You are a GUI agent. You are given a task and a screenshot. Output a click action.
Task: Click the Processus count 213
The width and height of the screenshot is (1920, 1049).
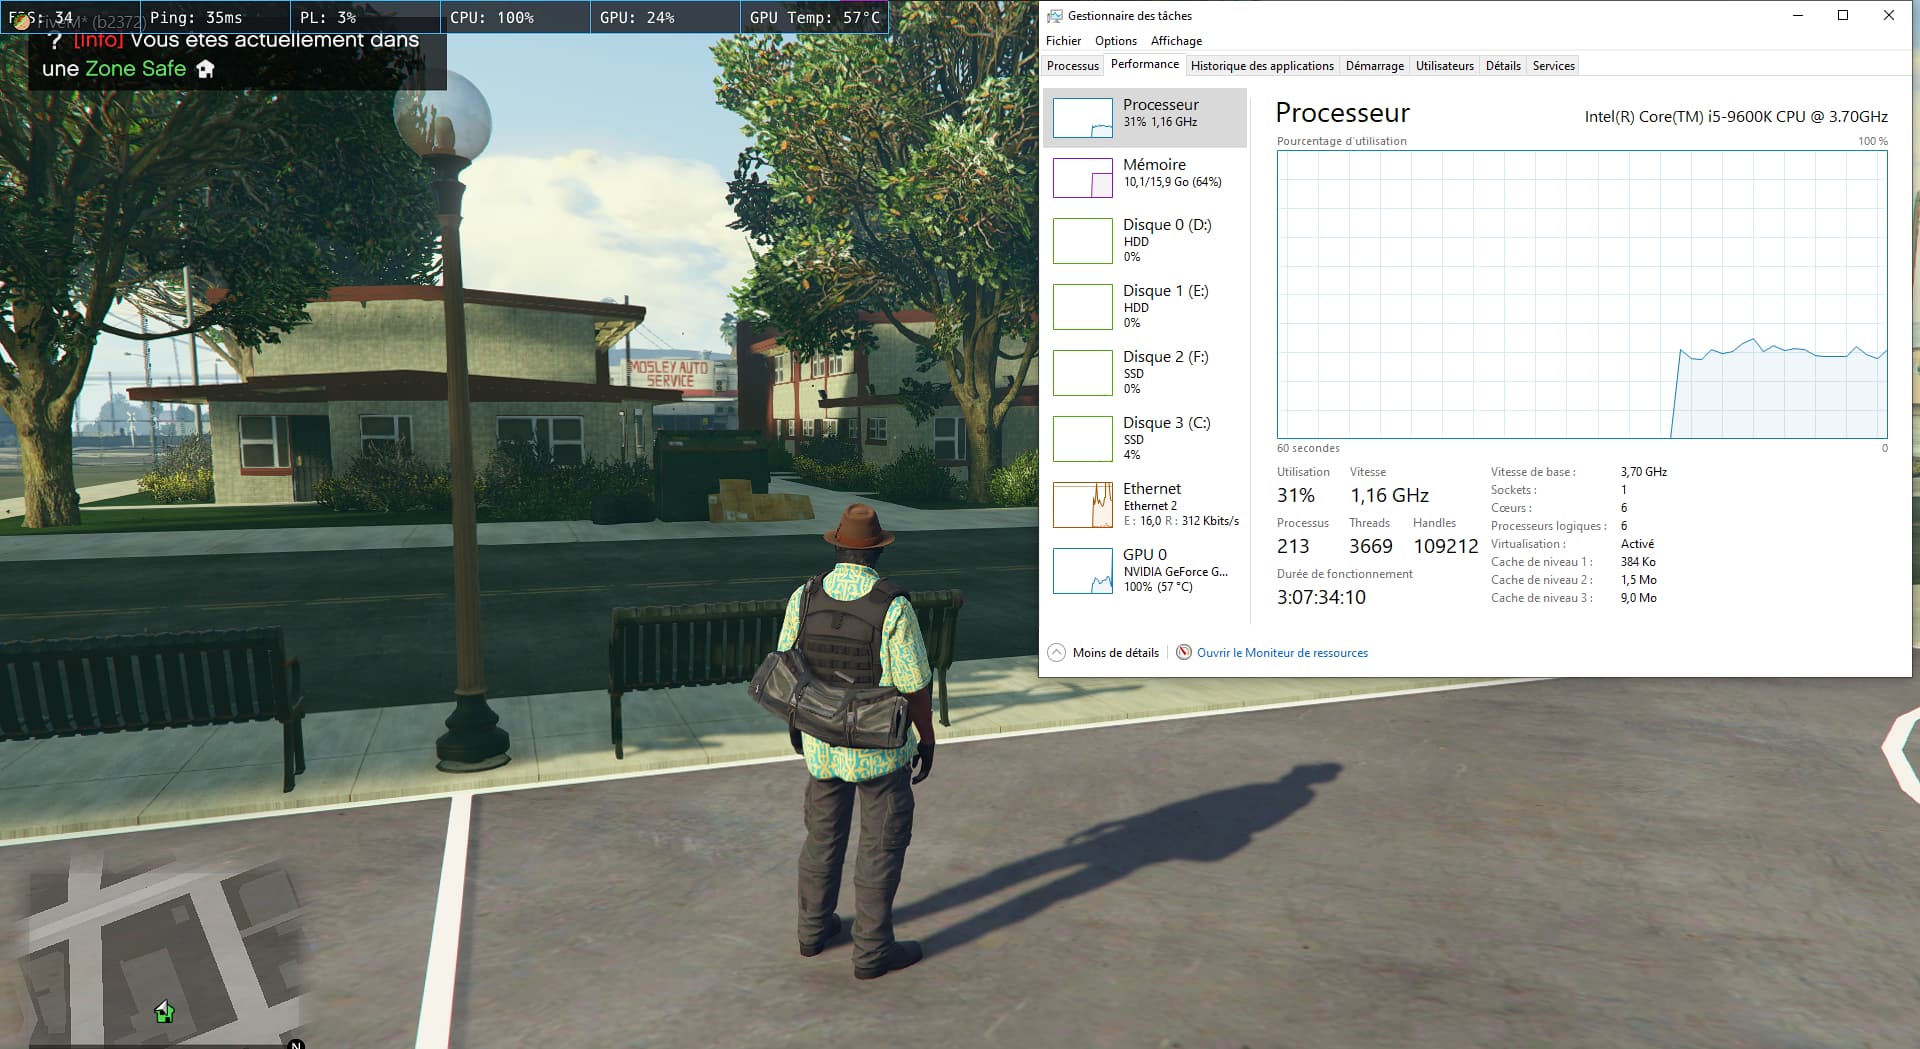(x=1292, y=546)
